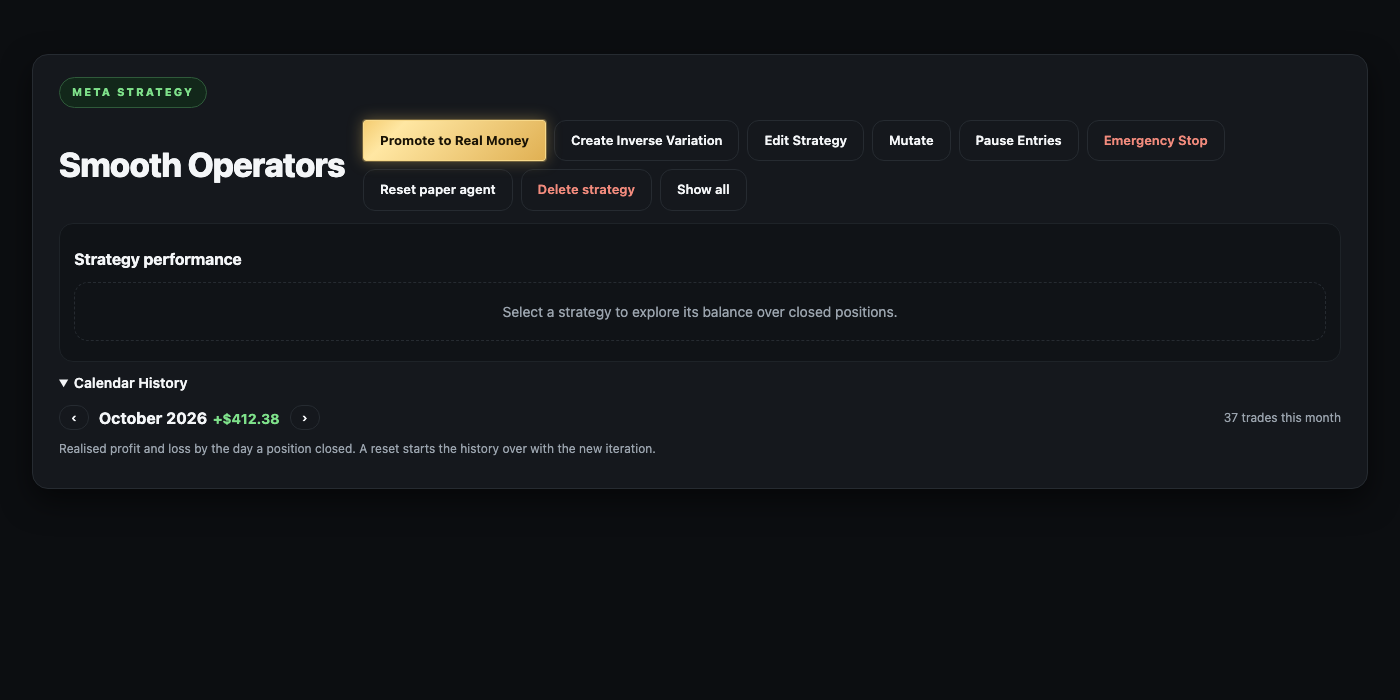
Task: Trigger the Emergency Stop button
Action: point(1155,141)
